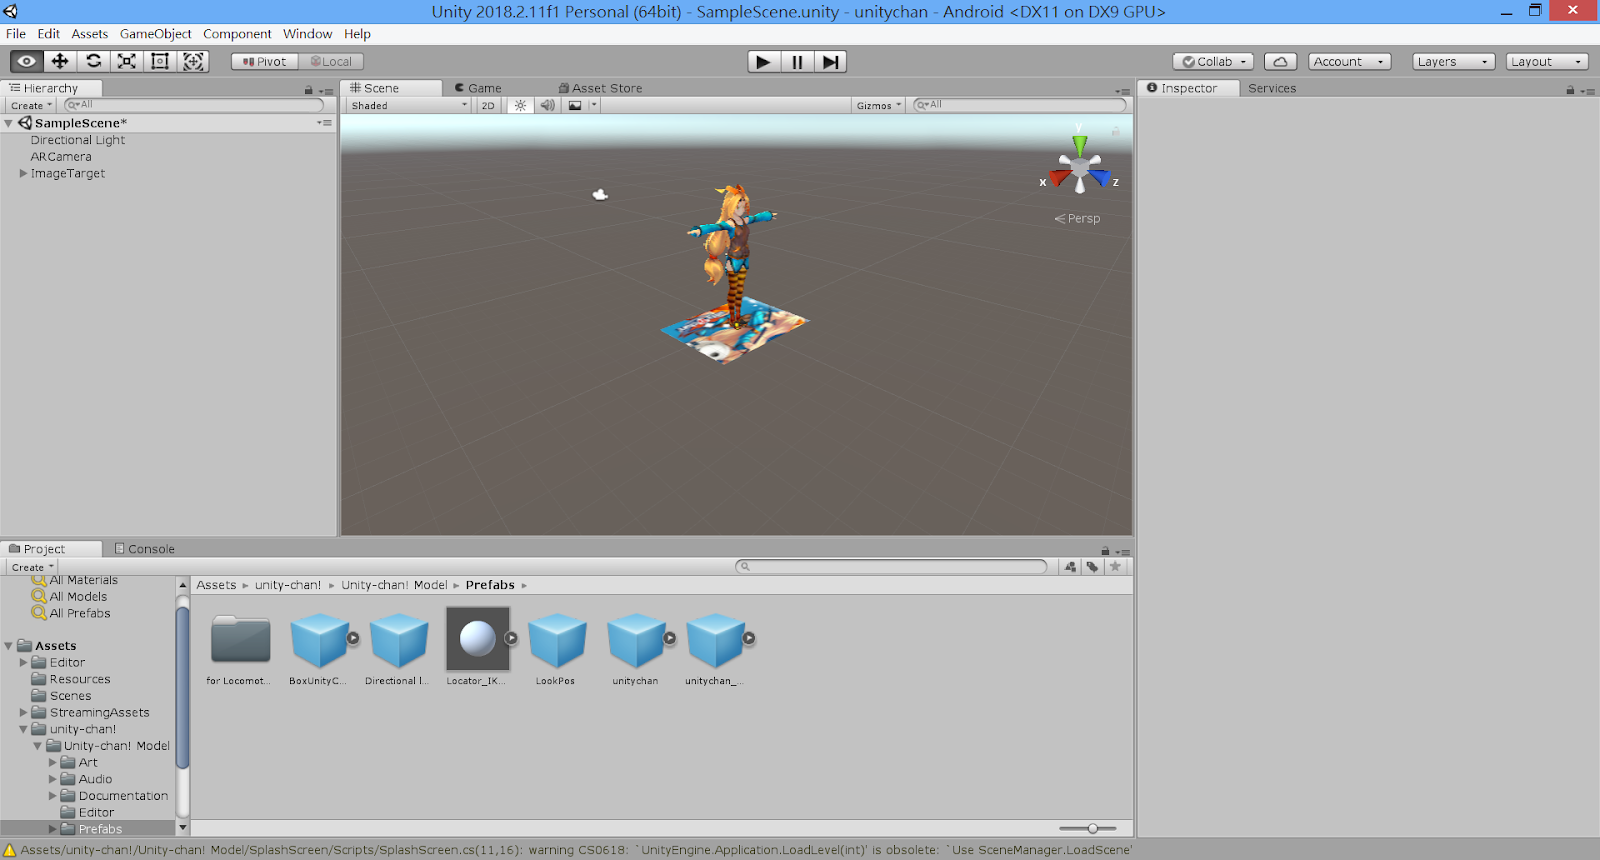The image size is (1600, 860).
Task: Search by Label tag icon
Action: (1092, 566)
